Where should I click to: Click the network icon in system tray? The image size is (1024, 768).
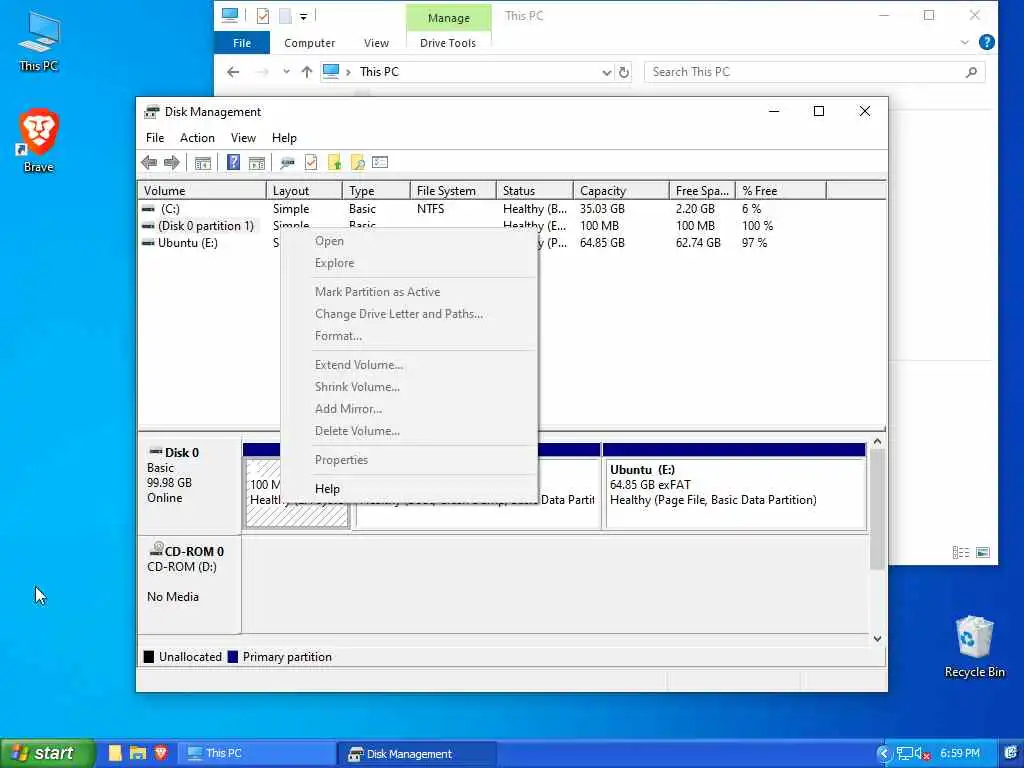pos(904,754)
